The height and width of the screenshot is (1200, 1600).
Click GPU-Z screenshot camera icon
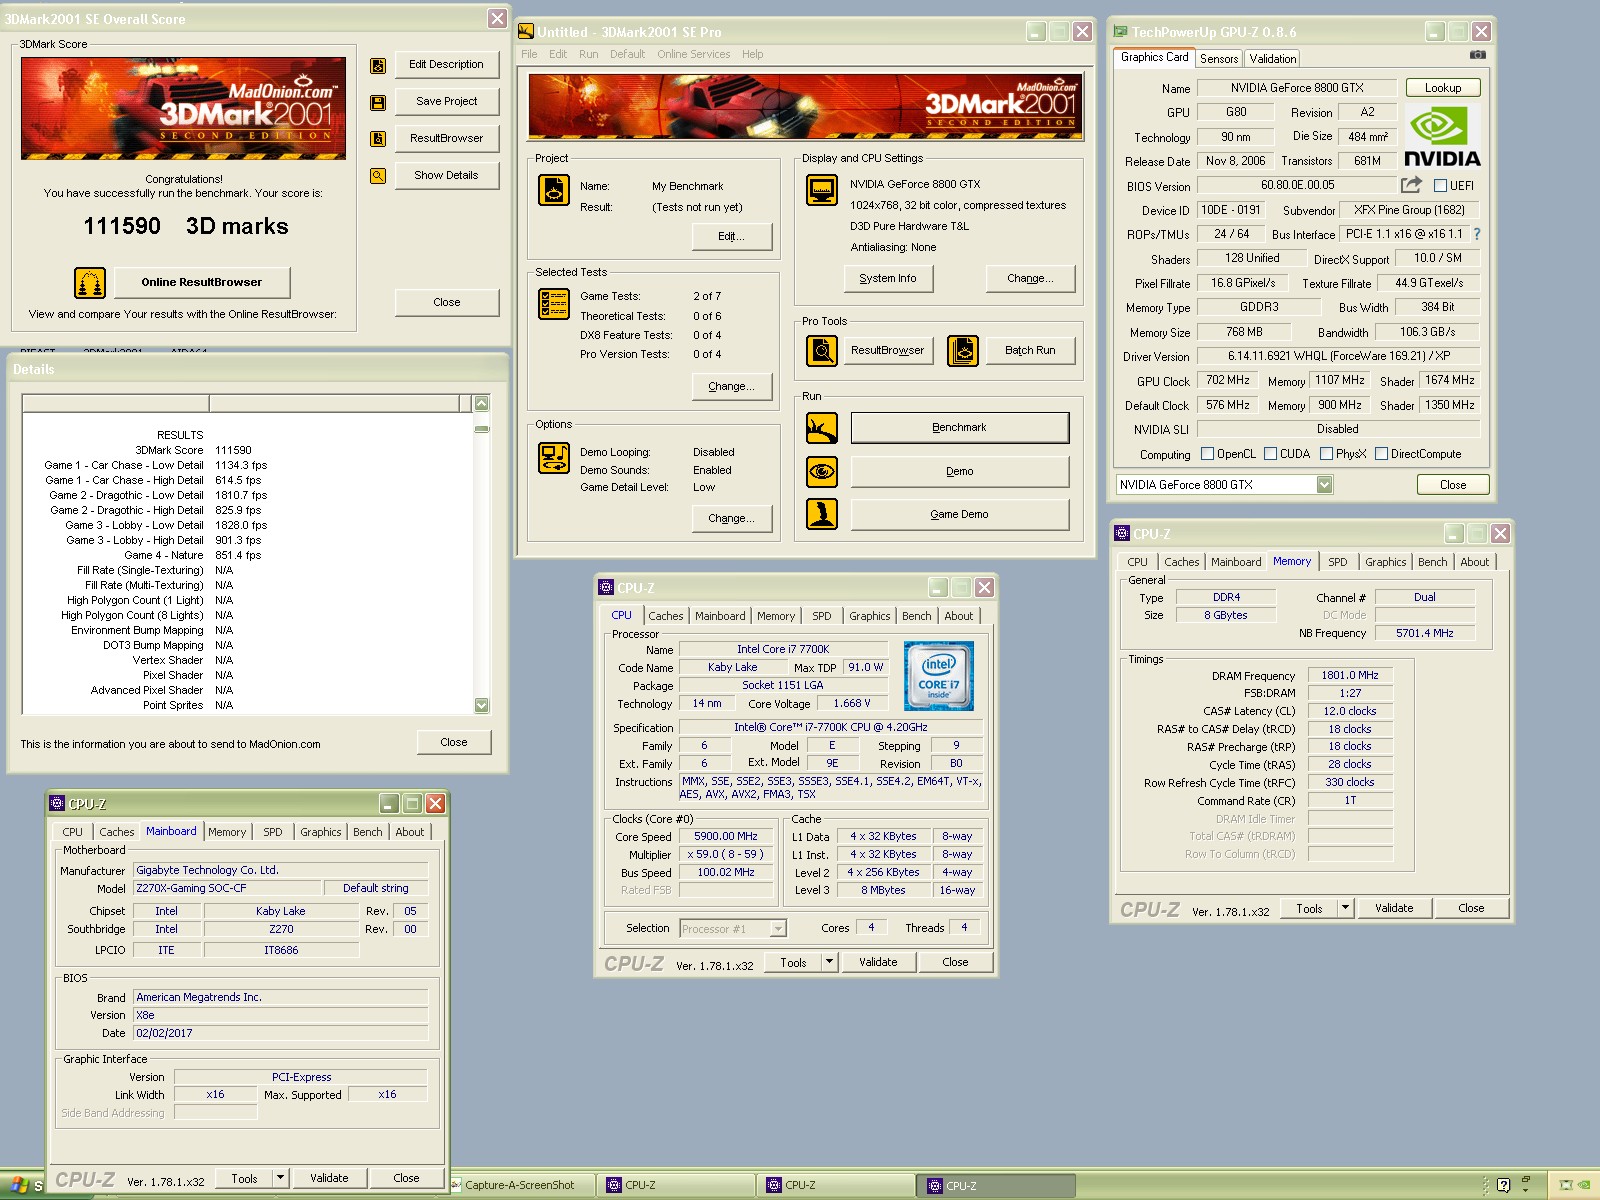(1478, 55)
